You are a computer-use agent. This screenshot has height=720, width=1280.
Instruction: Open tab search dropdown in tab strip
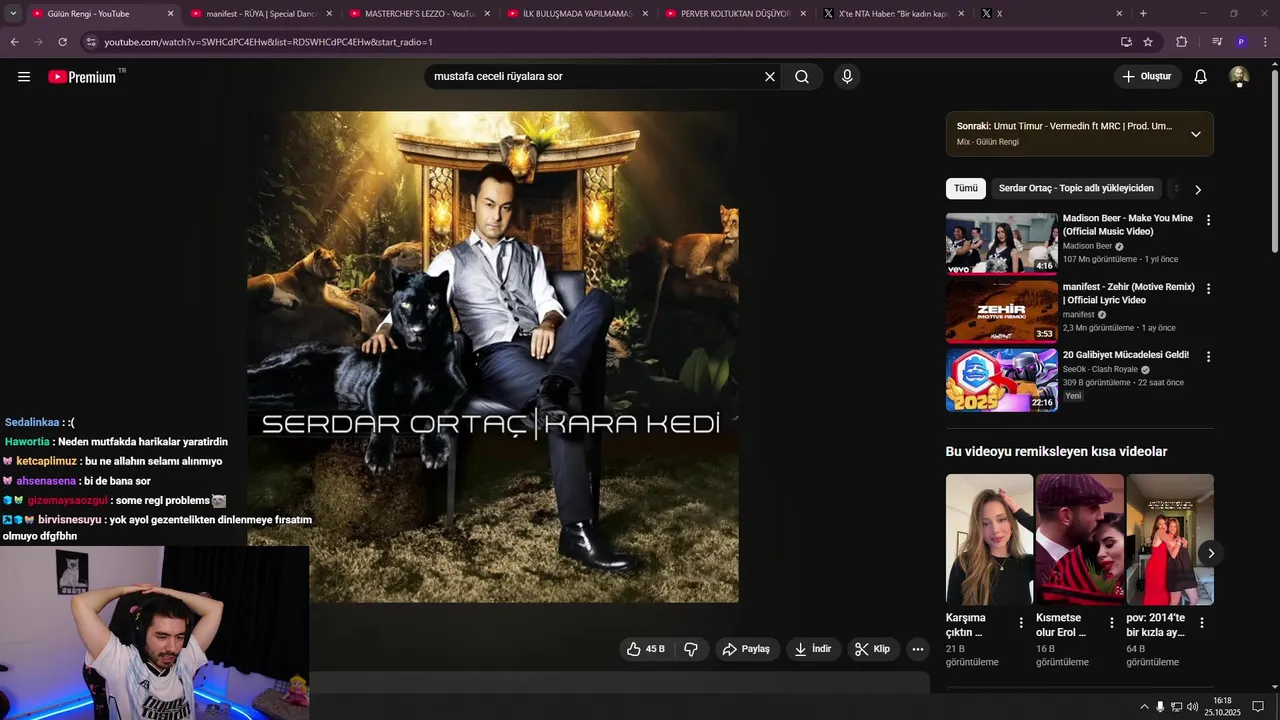[x=13, y=14]
